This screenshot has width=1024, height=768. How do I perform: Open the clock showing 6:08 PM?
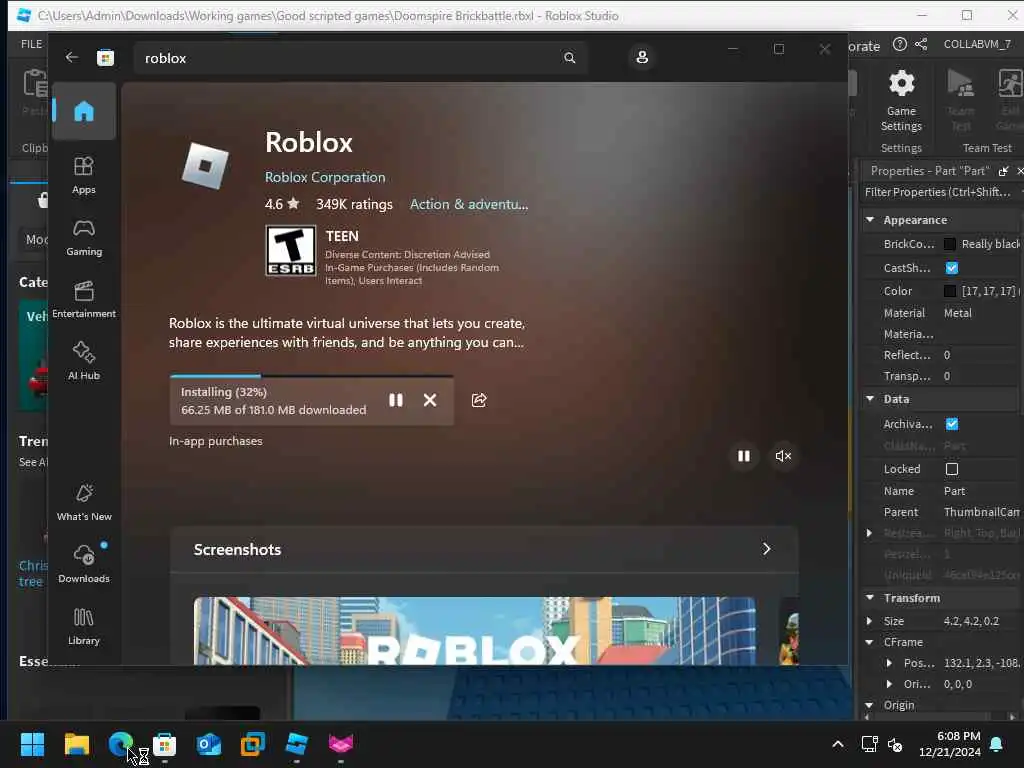coord(950,744)
